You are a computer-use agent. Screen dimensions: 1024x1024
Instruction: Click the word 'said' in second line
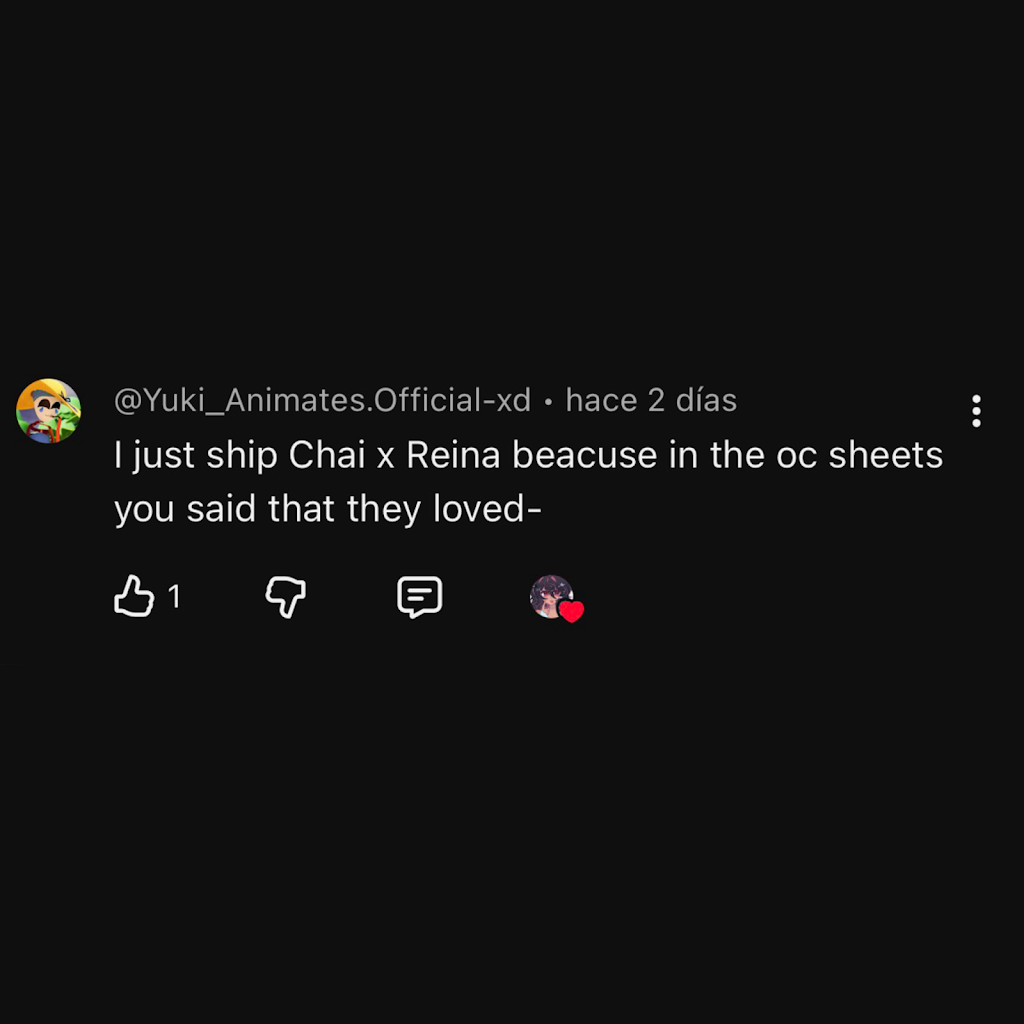tap(221, 508)
